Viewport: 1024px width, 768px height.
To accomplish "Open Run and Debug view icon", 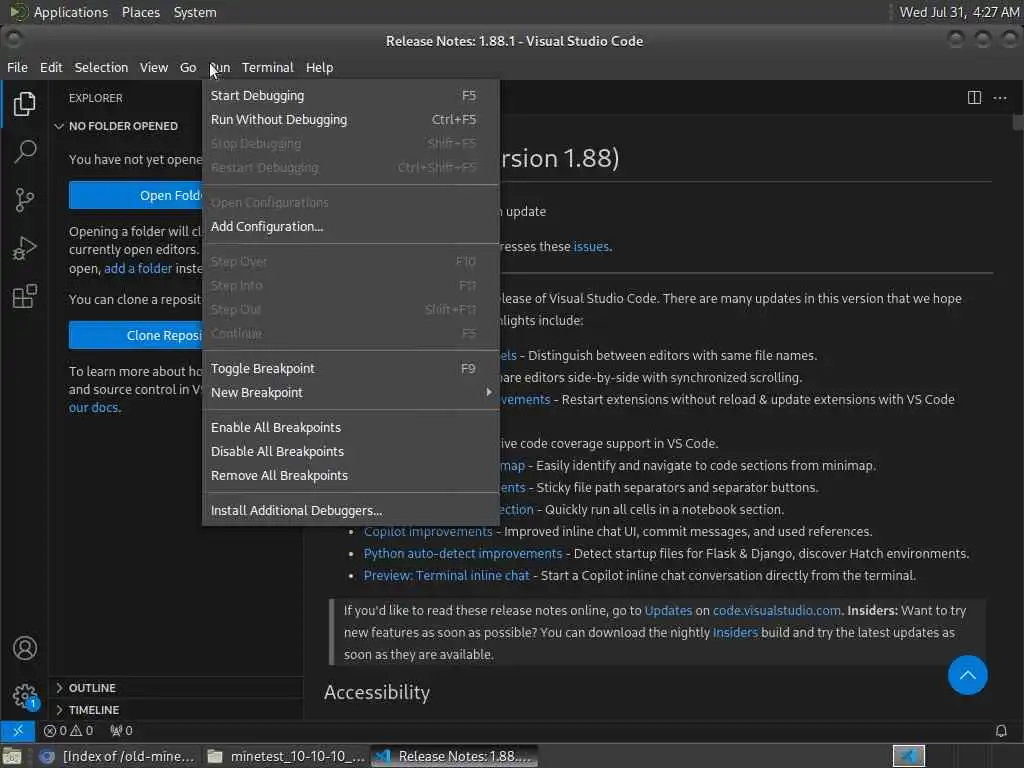I will tap(24, 248).
